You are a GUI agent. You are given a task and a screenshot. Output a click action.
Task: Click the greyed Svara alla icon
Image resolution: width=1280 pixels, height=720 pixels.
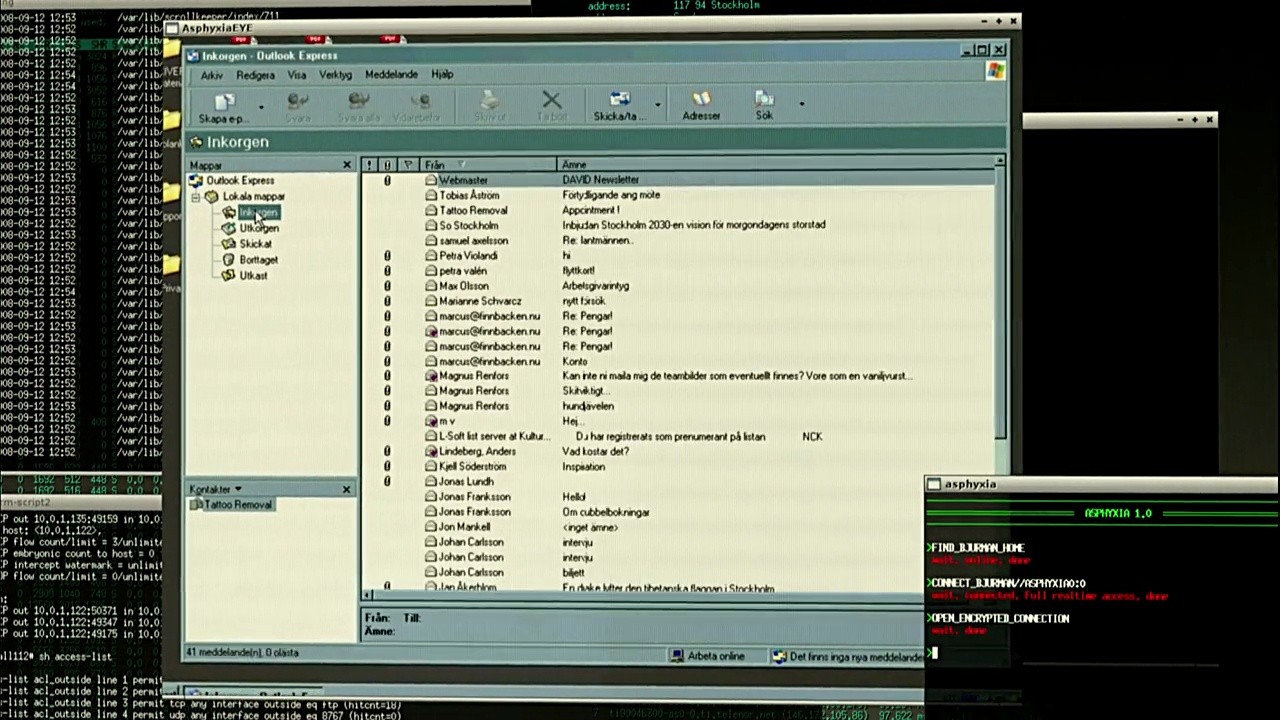tap(359, 101)
